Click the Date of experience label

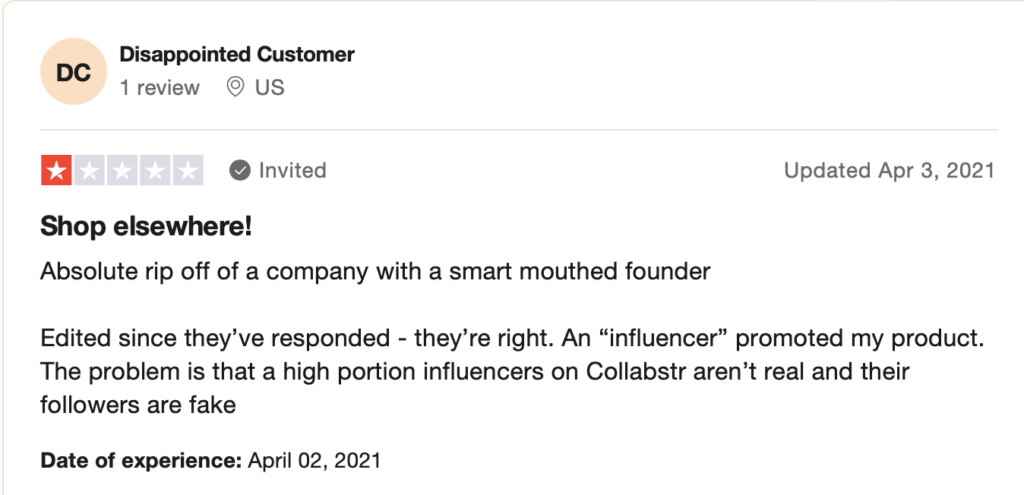141,461
